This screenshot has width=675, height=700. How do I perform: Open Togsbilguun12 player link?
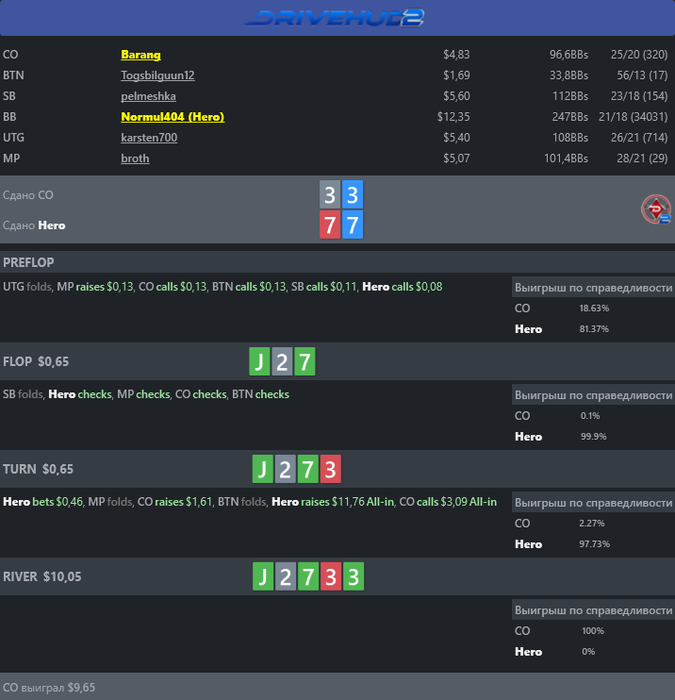157,75
